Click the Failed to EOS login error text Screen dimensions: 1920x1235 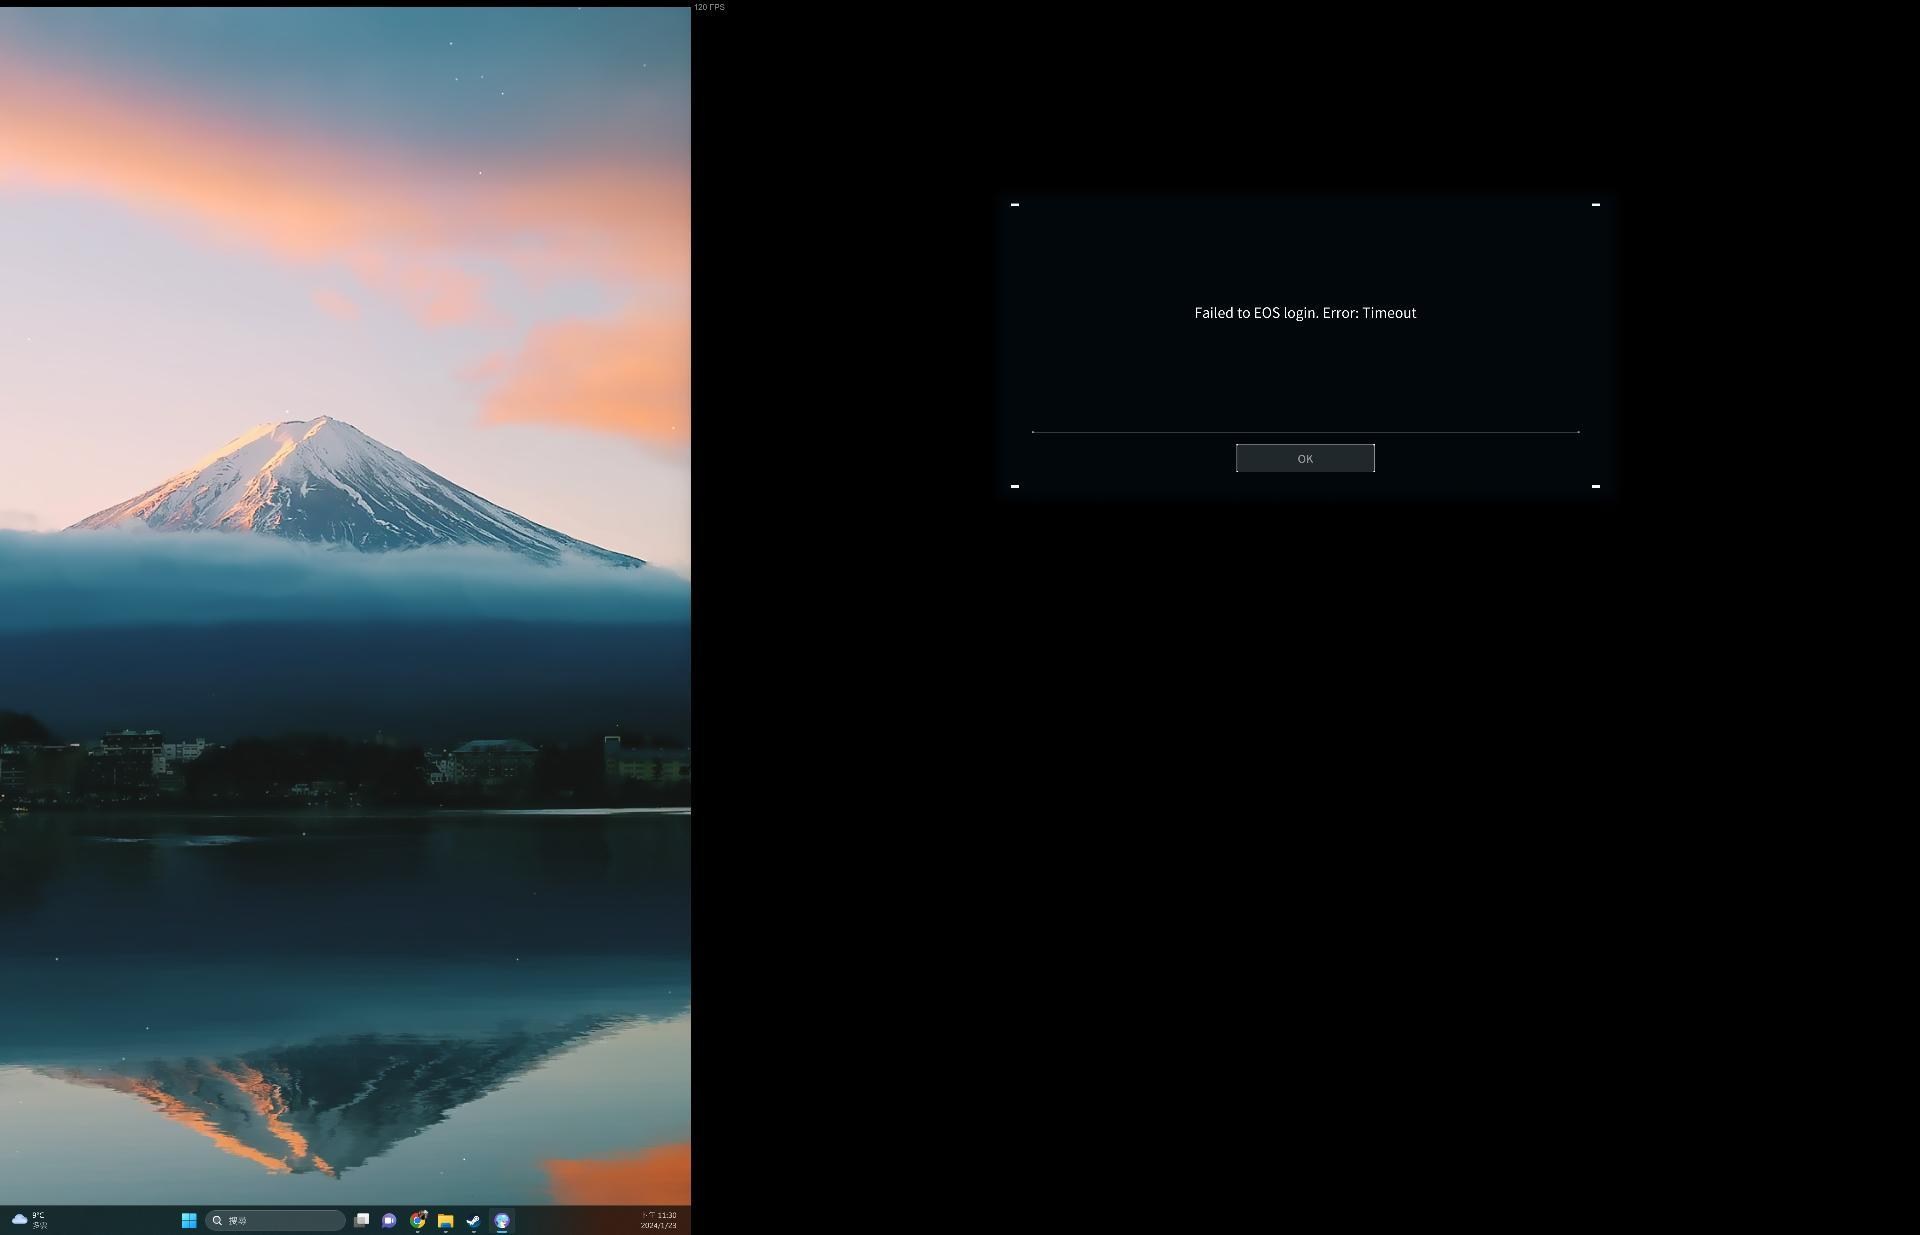point(1305,313)
